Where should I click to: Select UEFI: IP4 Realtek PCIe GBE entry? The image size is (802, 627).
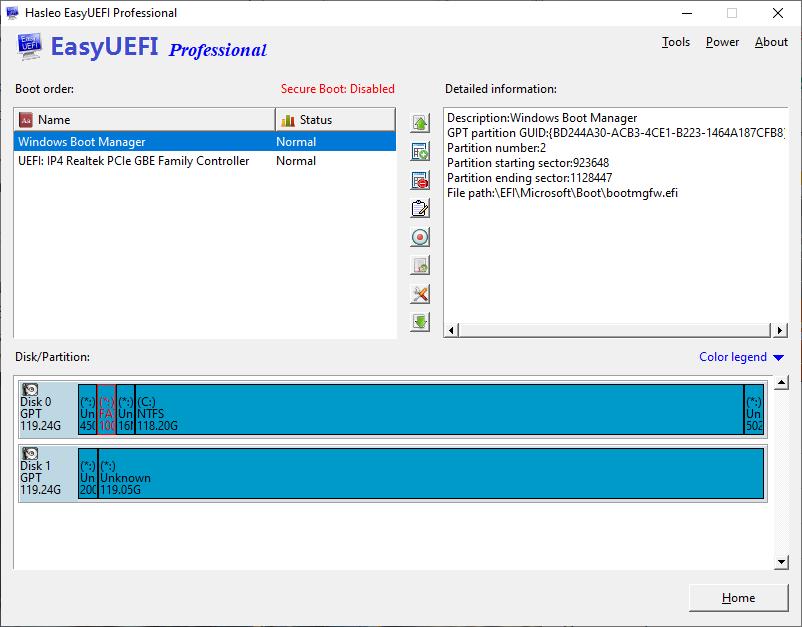[x=205, y=161]
